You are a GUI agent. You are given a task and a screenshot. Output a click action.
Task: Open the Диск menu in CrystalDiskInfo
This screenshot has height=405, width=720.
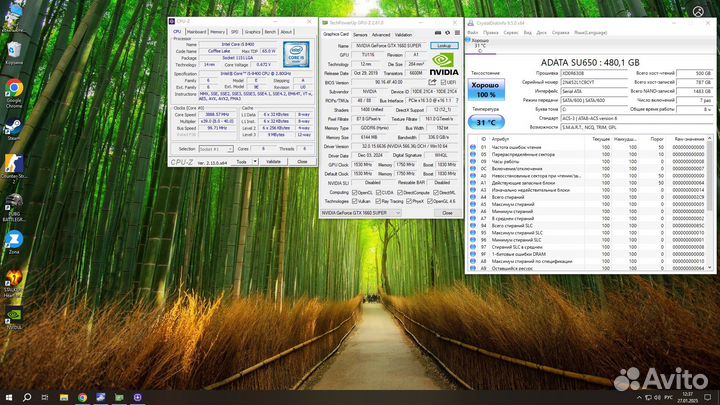[541, 33]
